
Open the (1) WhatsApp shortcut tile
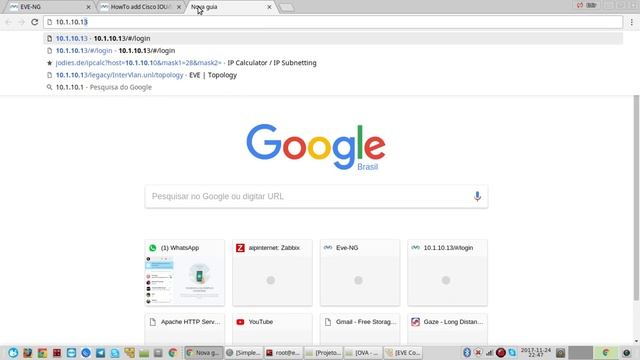point(184,273)
